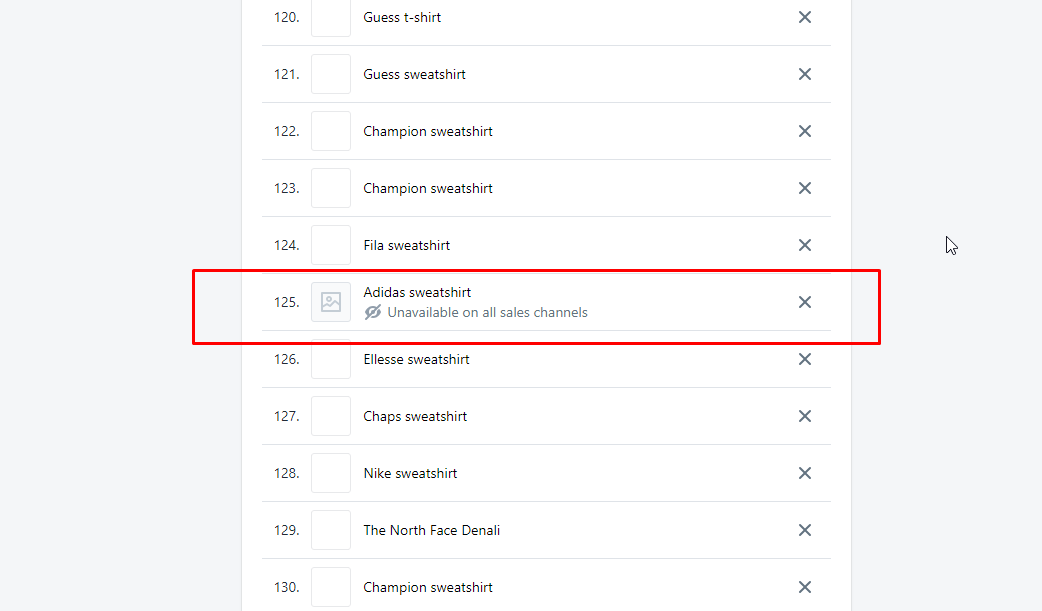
Task: Click the Chaps sweatshirt thumbnail box
Action: pos(331,416)
